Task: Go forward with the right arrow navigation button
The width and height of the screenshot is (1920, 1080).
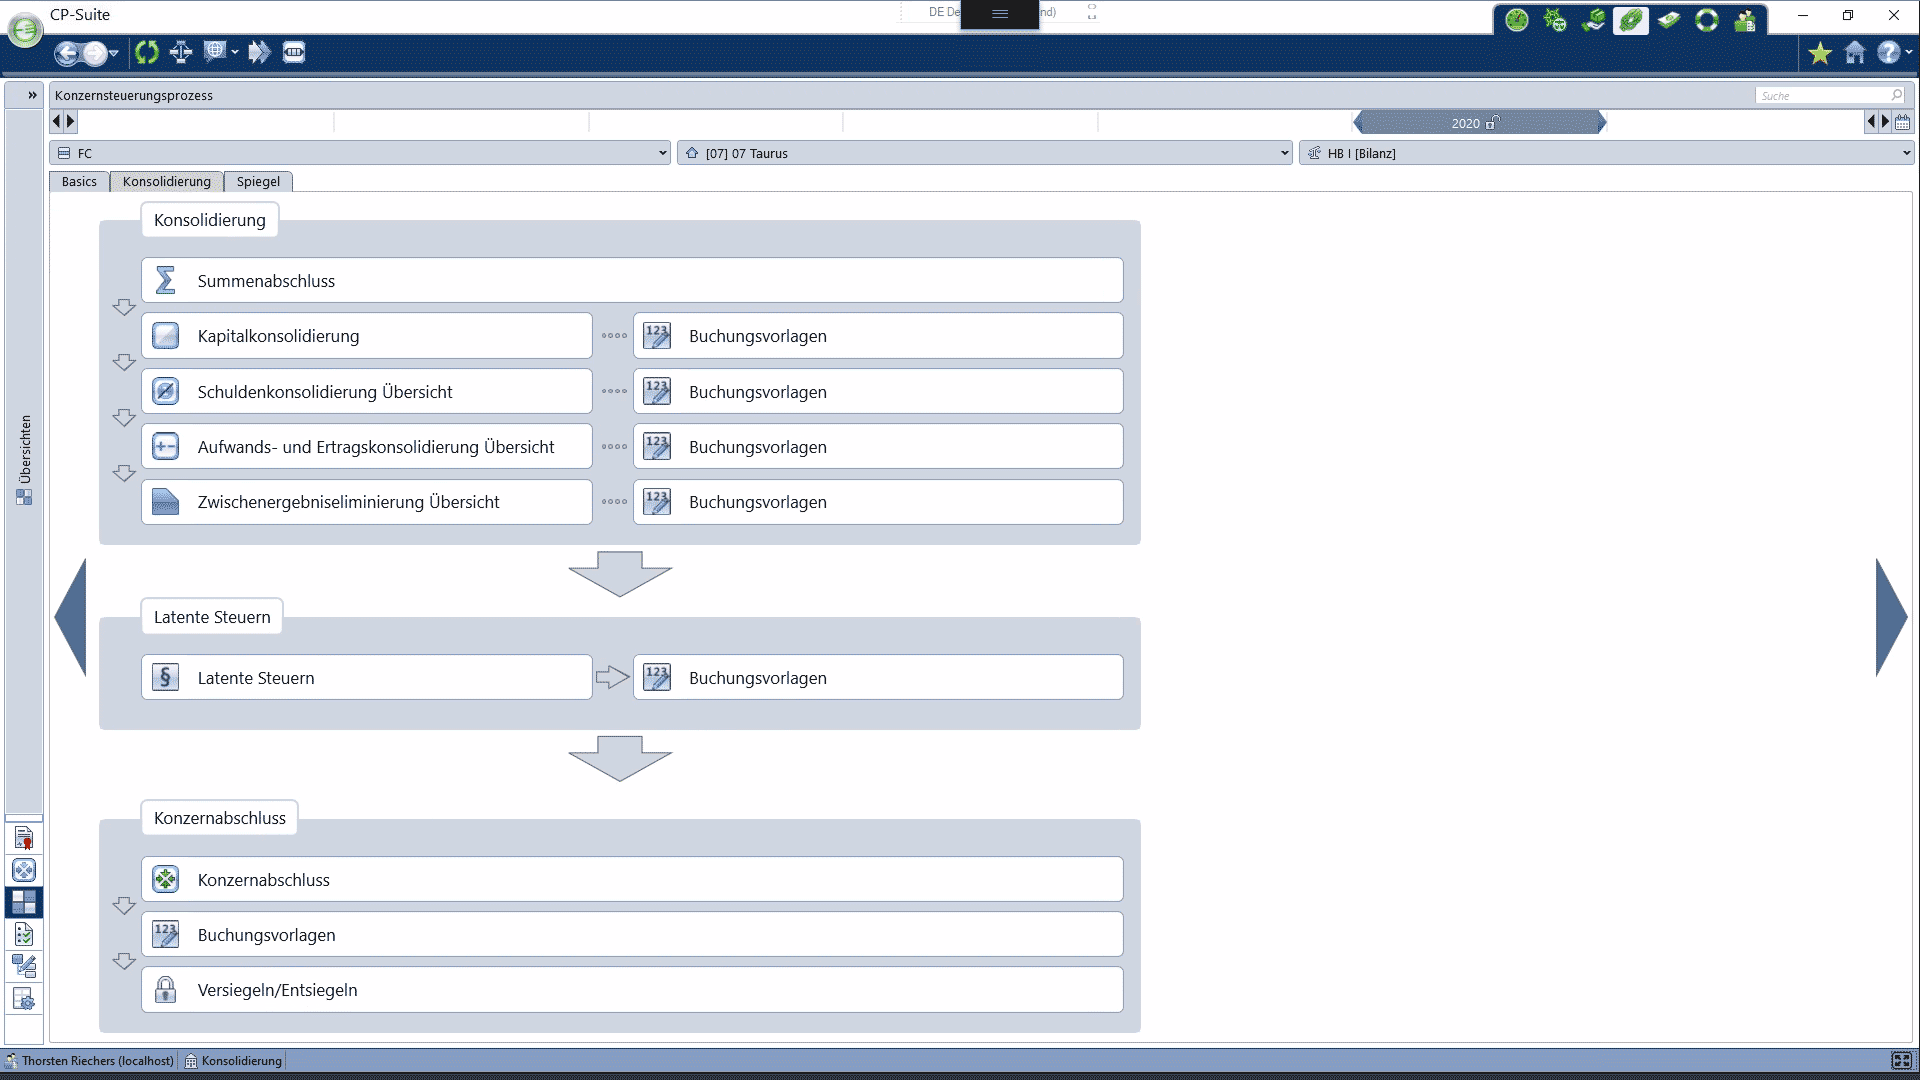Action: [x=95, y=53]
